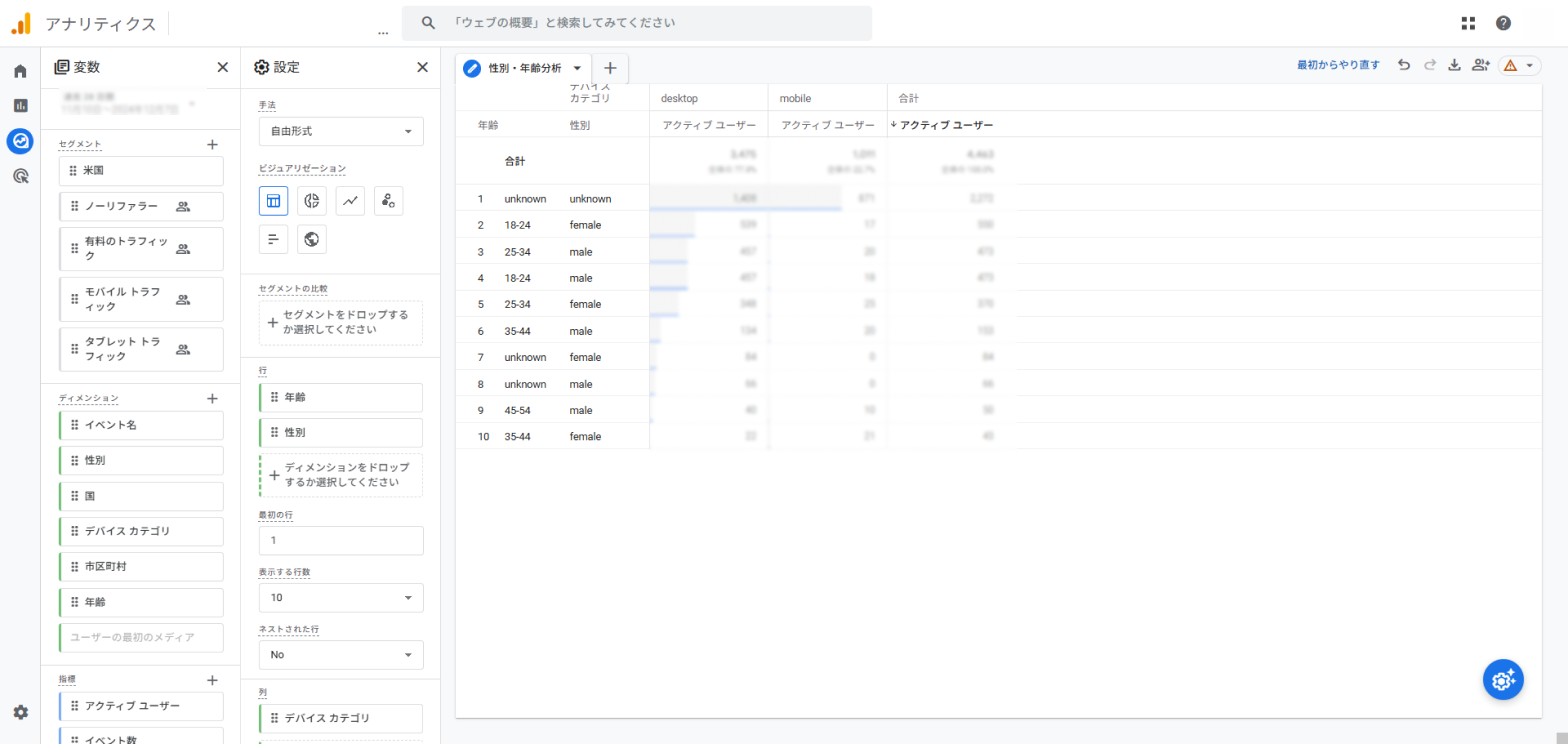The width and height of the screenshot is (1568, 744).
Task: Select the 米国 segment
Action: (x=141, y=171)
